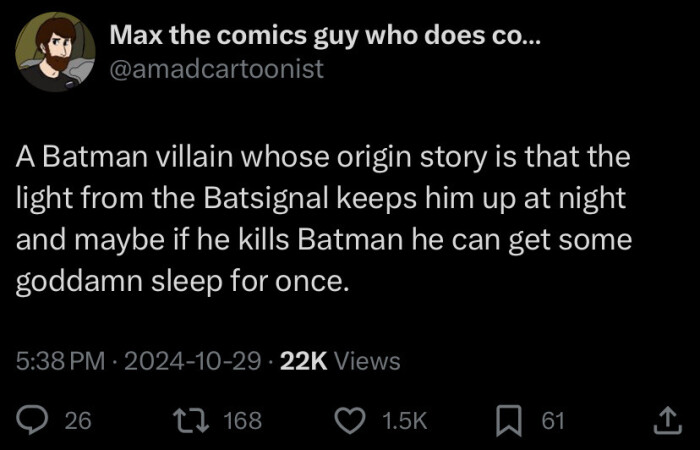Click the share upload arrow icon
Screen dimensions: 700x450
665,421
